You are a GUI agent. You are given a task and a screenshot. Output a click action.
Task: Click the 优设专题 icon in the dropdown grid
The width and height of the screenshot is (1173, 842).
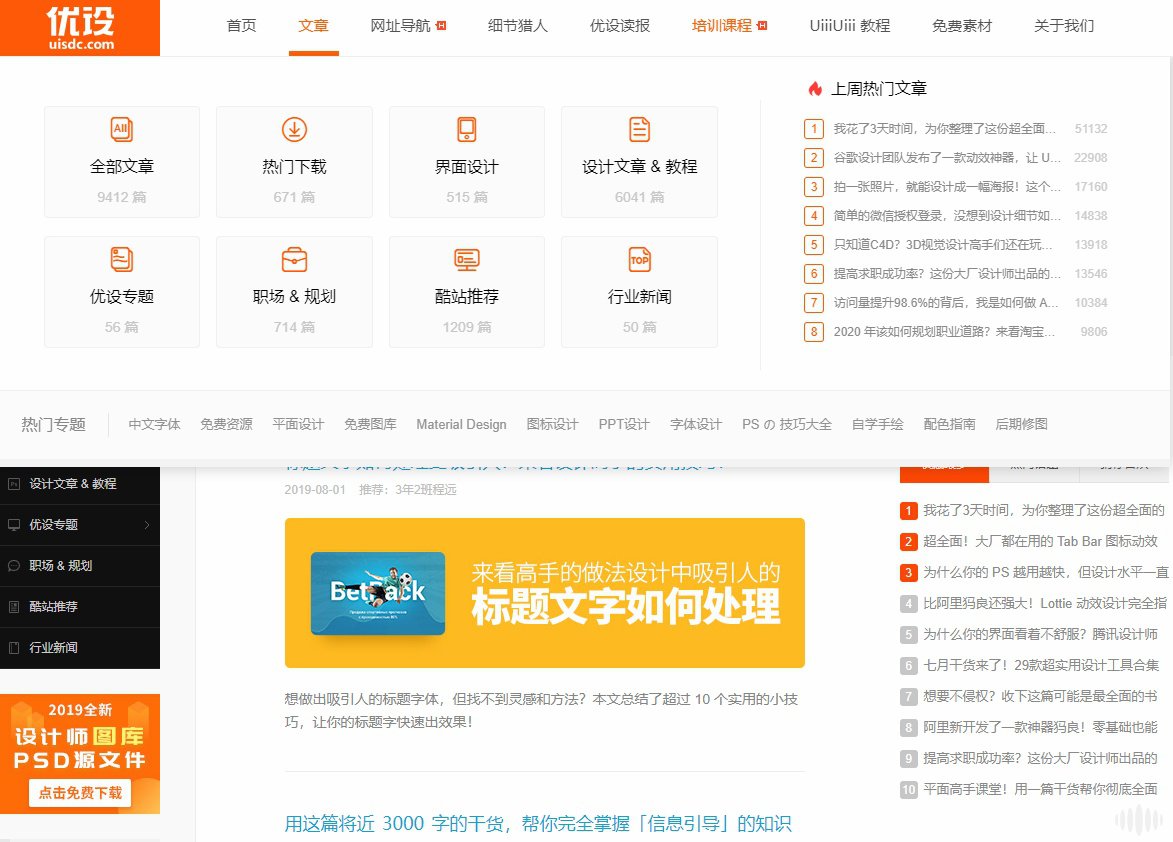[121, 259]
